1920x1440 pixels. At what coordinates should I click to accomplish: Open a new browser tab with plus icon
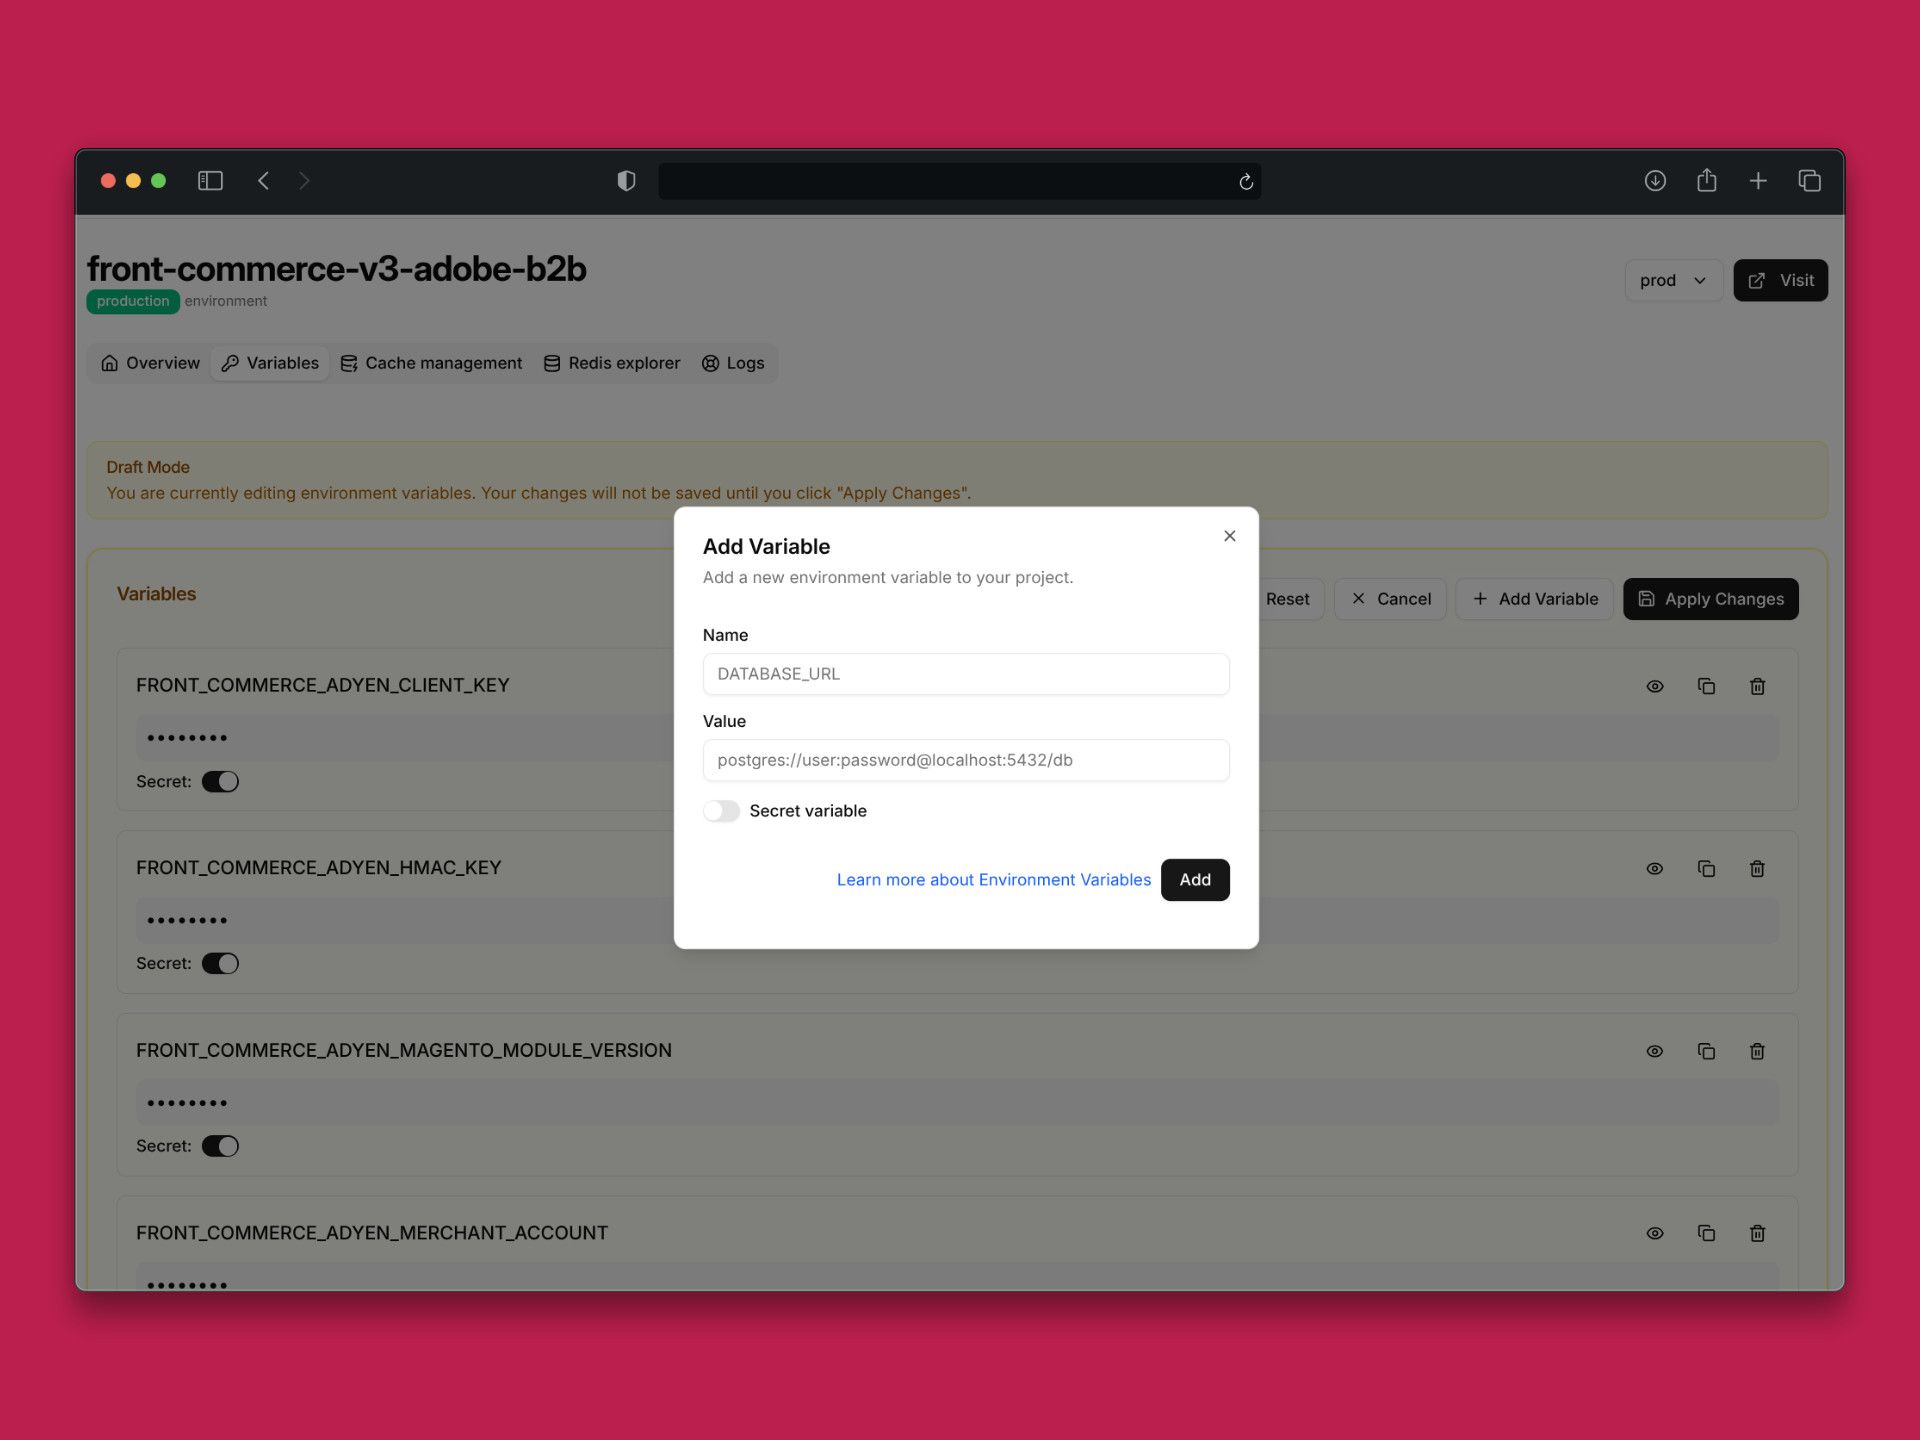1758,181
